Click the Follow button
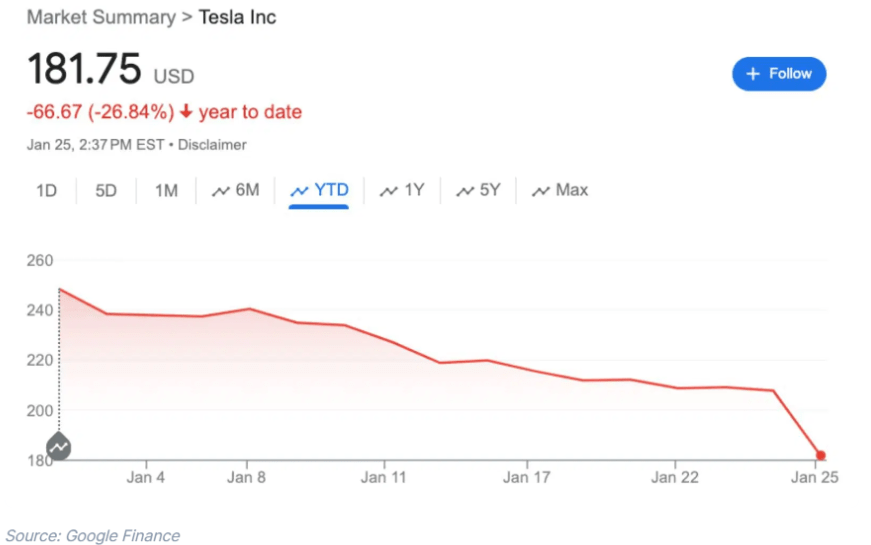The height and width of the screenshot is (545, 871). click(779, 74)
